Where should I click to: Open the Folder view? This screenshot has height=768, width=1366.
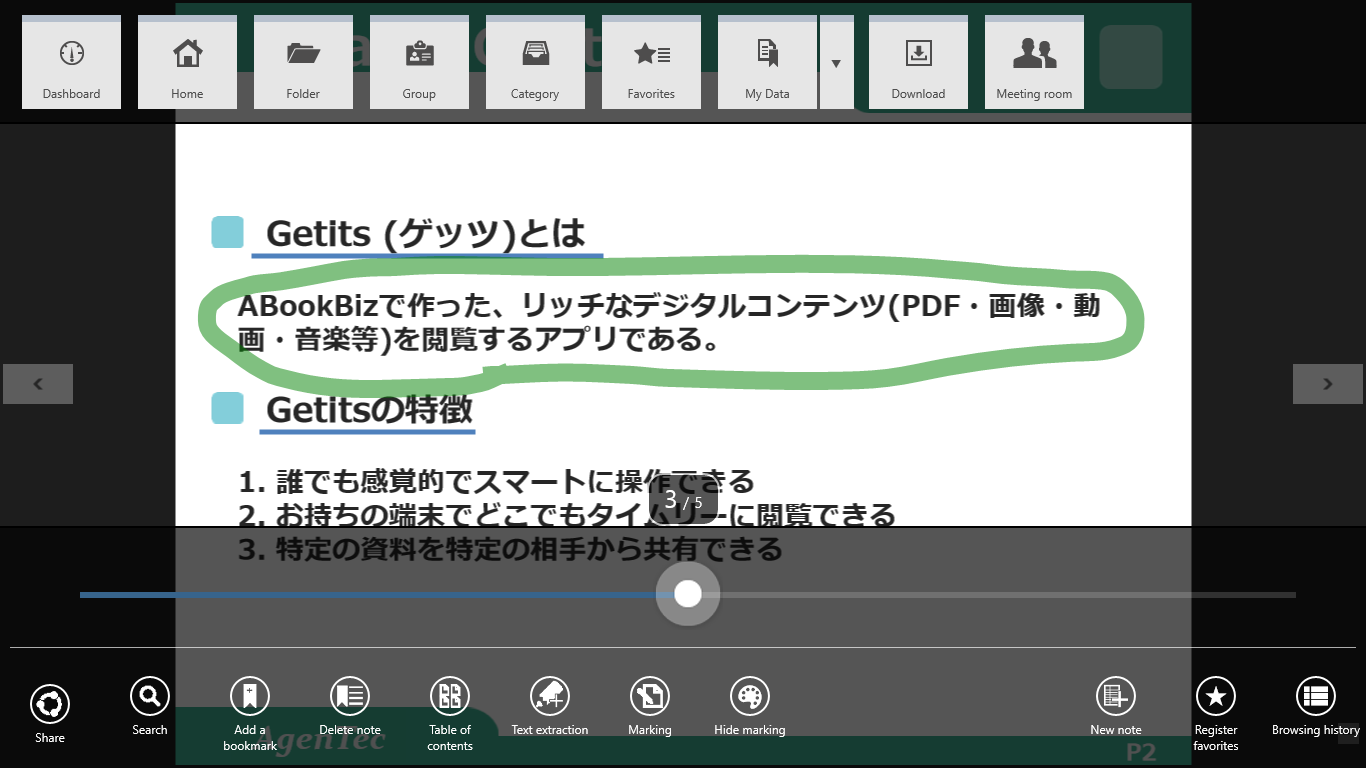[x=303, y=64]
